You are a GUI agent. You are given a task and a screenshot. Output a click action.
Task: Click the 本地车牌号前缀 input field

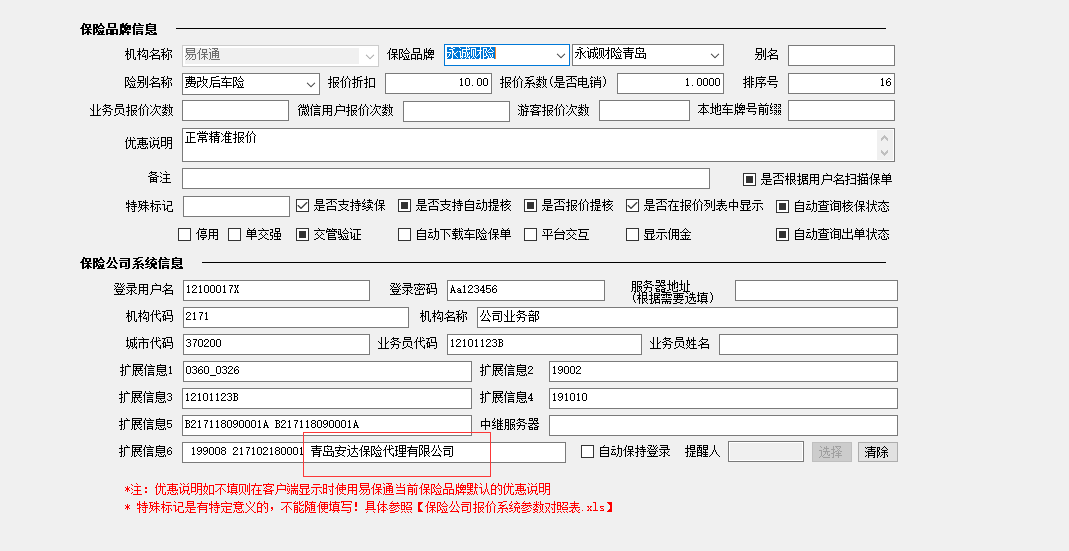[841, 110]
